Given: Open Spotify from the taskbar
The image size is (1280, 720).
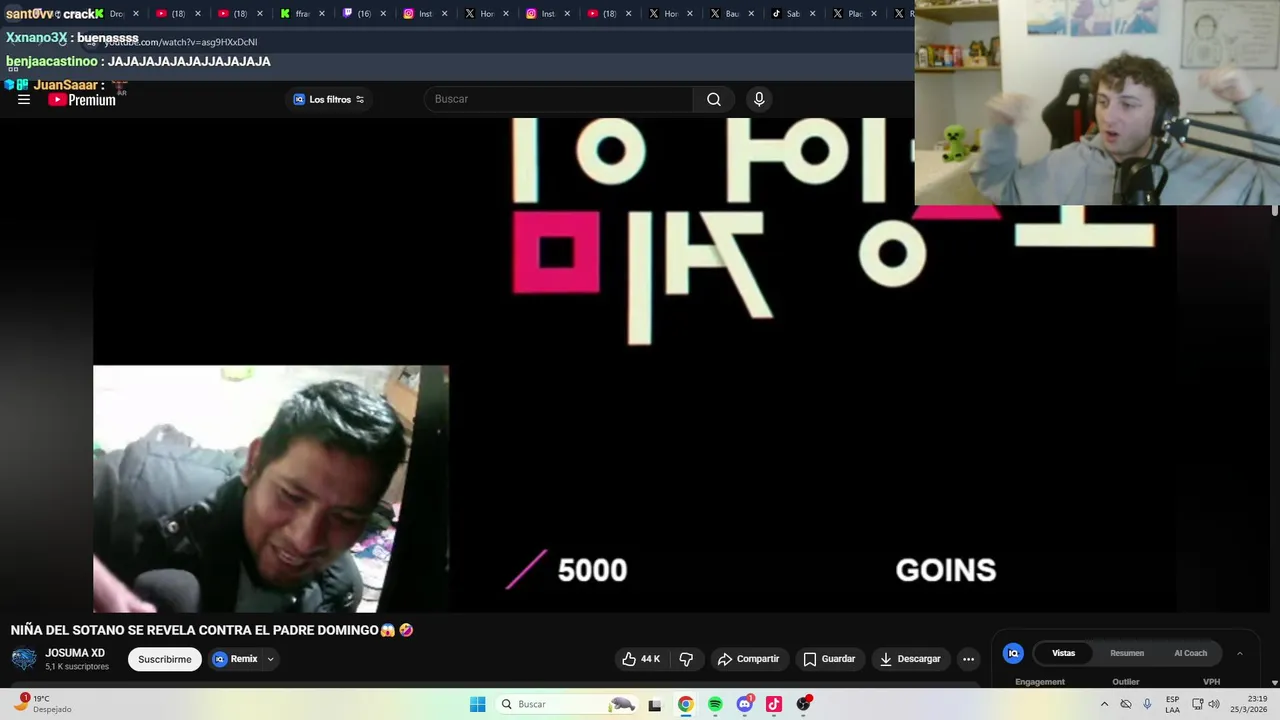Looking at the screenshot, I should point(715,704).
